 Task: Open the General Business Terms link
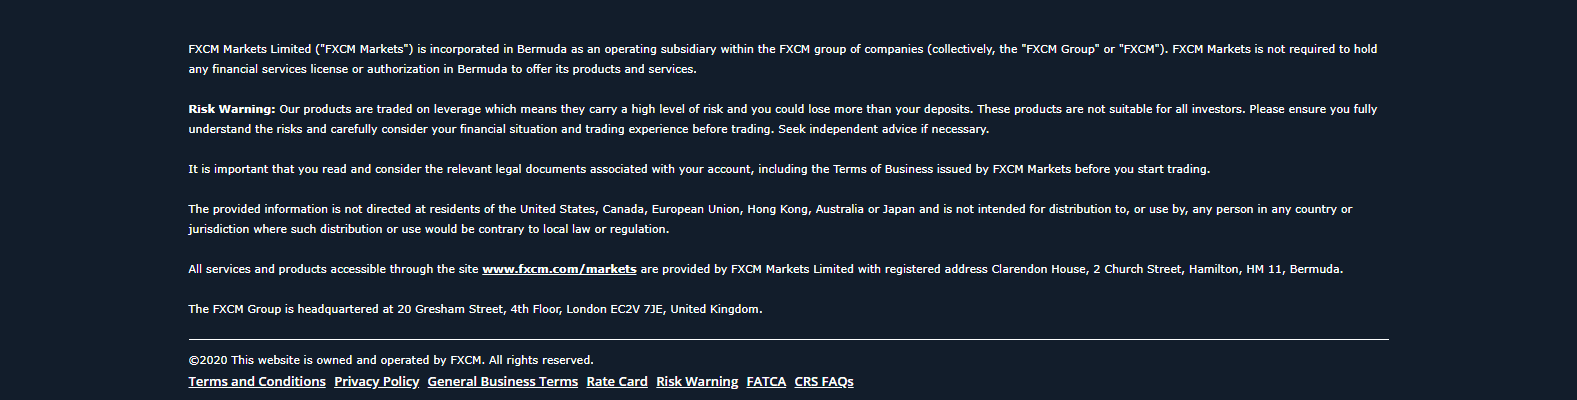point(502,382)
